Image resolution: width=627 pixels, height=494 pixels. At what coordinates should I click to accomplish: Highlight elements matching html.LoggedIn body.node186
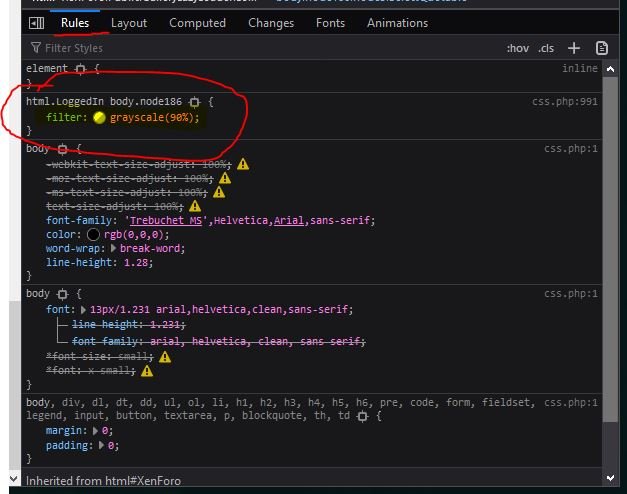click(x=194, y=102)
